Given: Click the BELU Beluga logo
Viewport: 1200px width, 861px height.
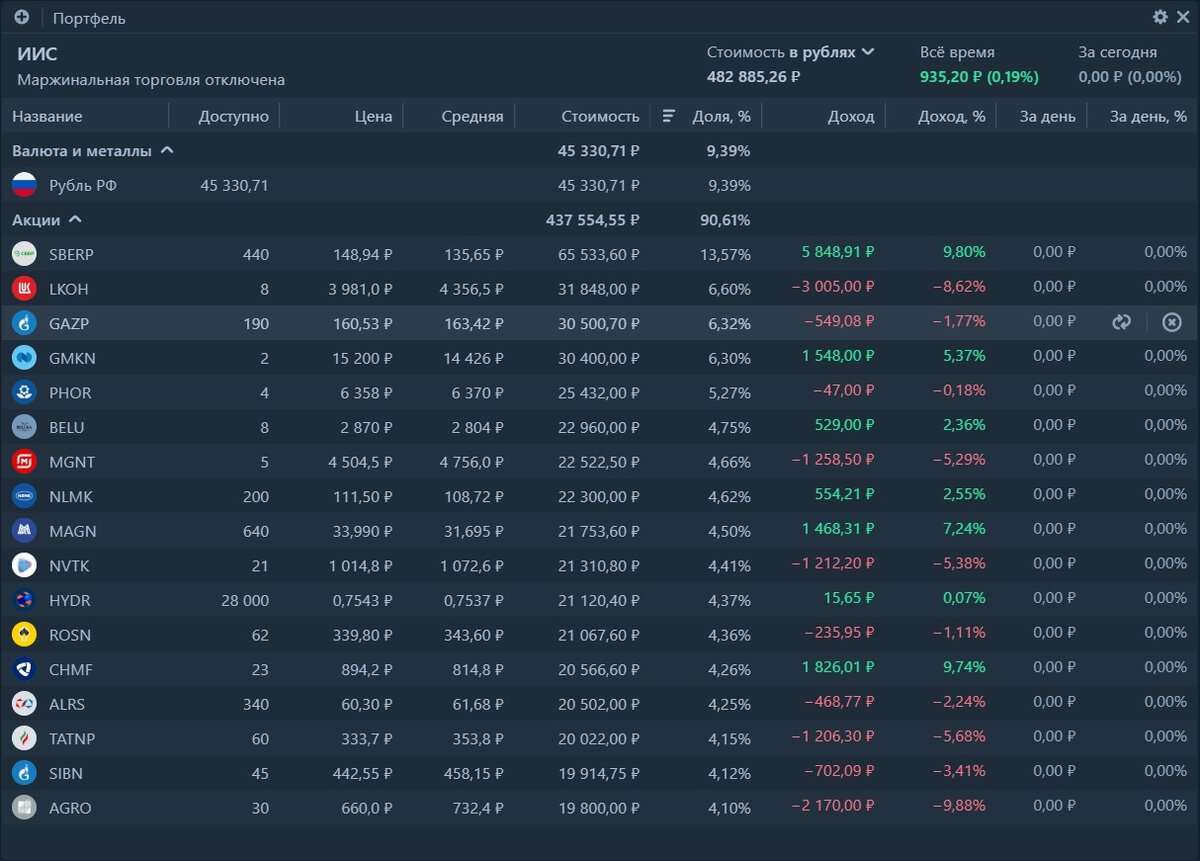Looking at the screenshot, I should 24,427.
